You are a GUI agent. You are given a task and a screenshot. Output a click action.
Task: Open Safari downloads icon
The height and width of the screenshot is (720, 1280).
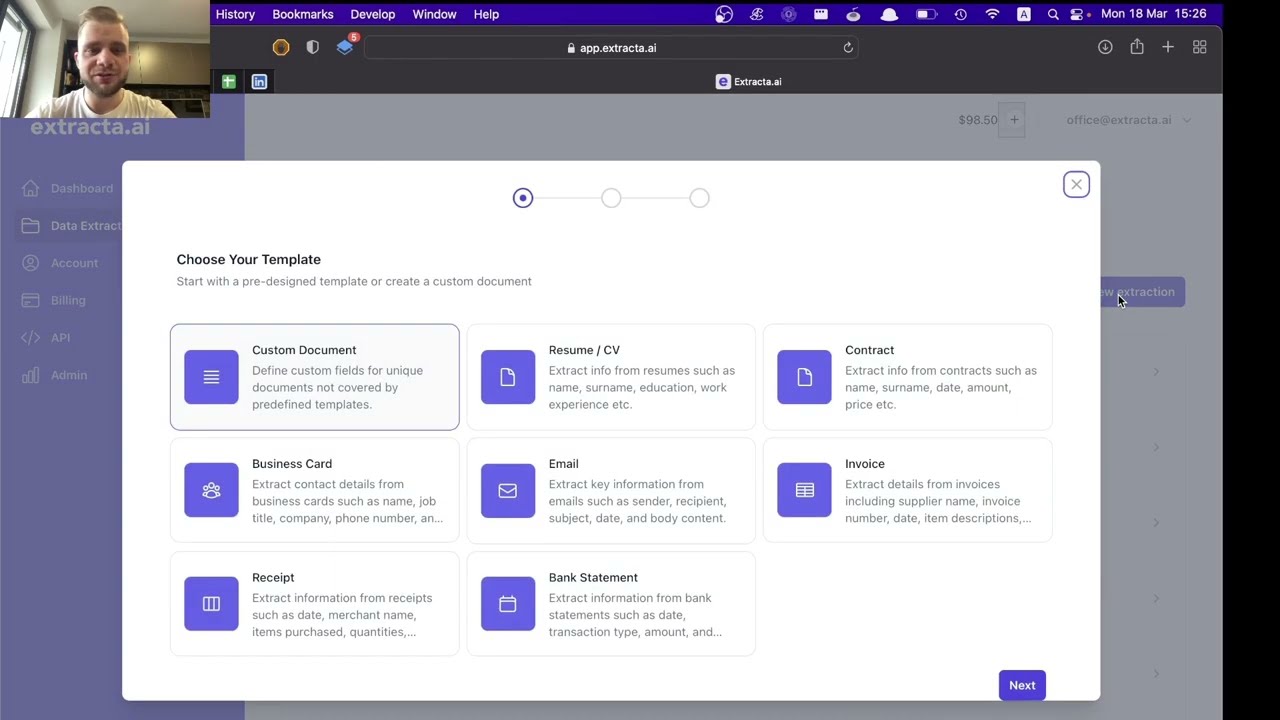pos(1105,47)
